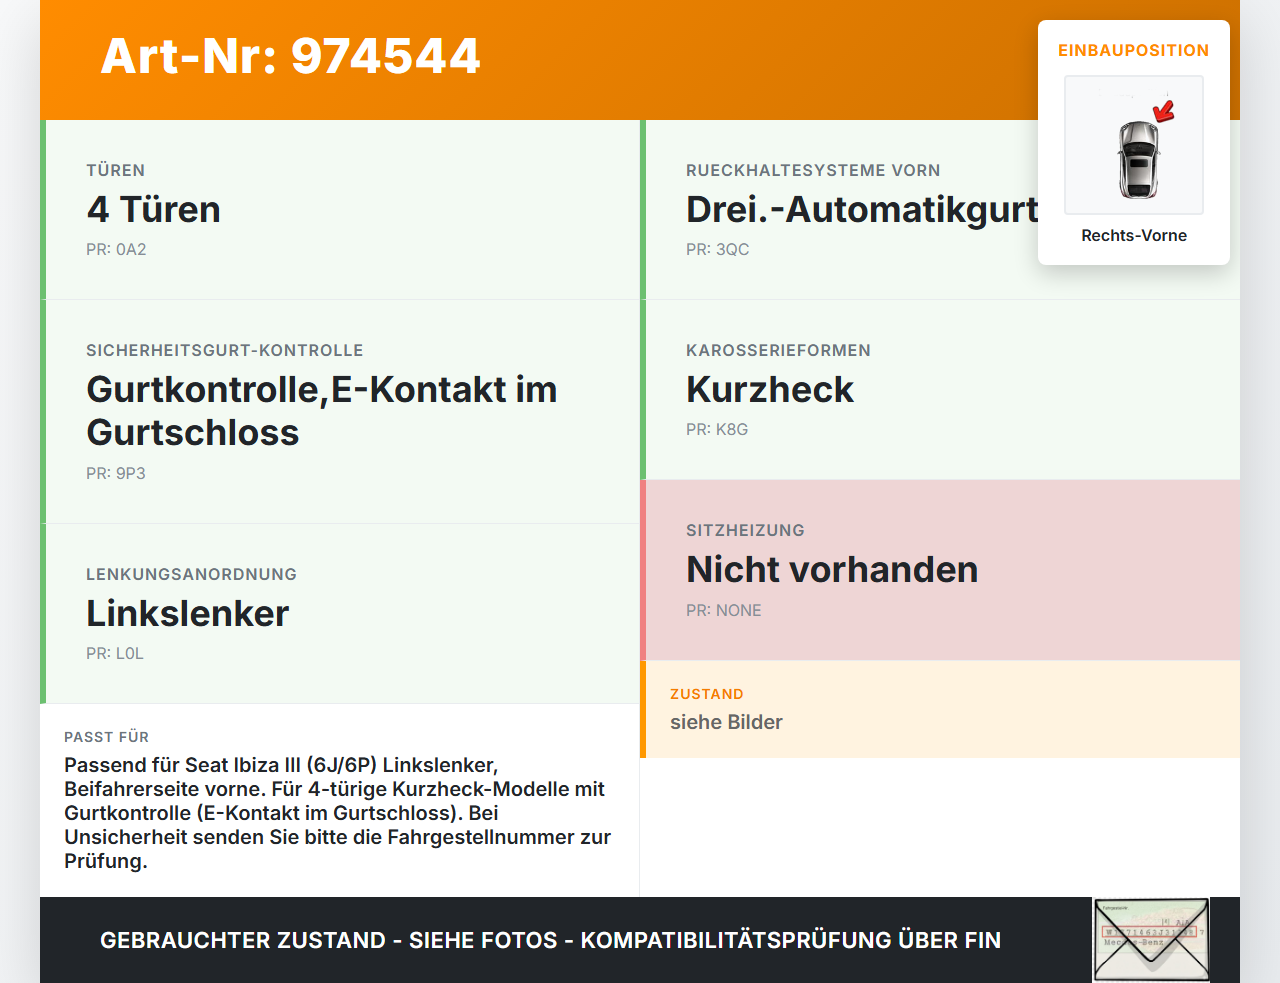Viewport: 1280px width, 983px height.
Task: Select the Art-Nr: 974544 header
Action: (290, 57)
